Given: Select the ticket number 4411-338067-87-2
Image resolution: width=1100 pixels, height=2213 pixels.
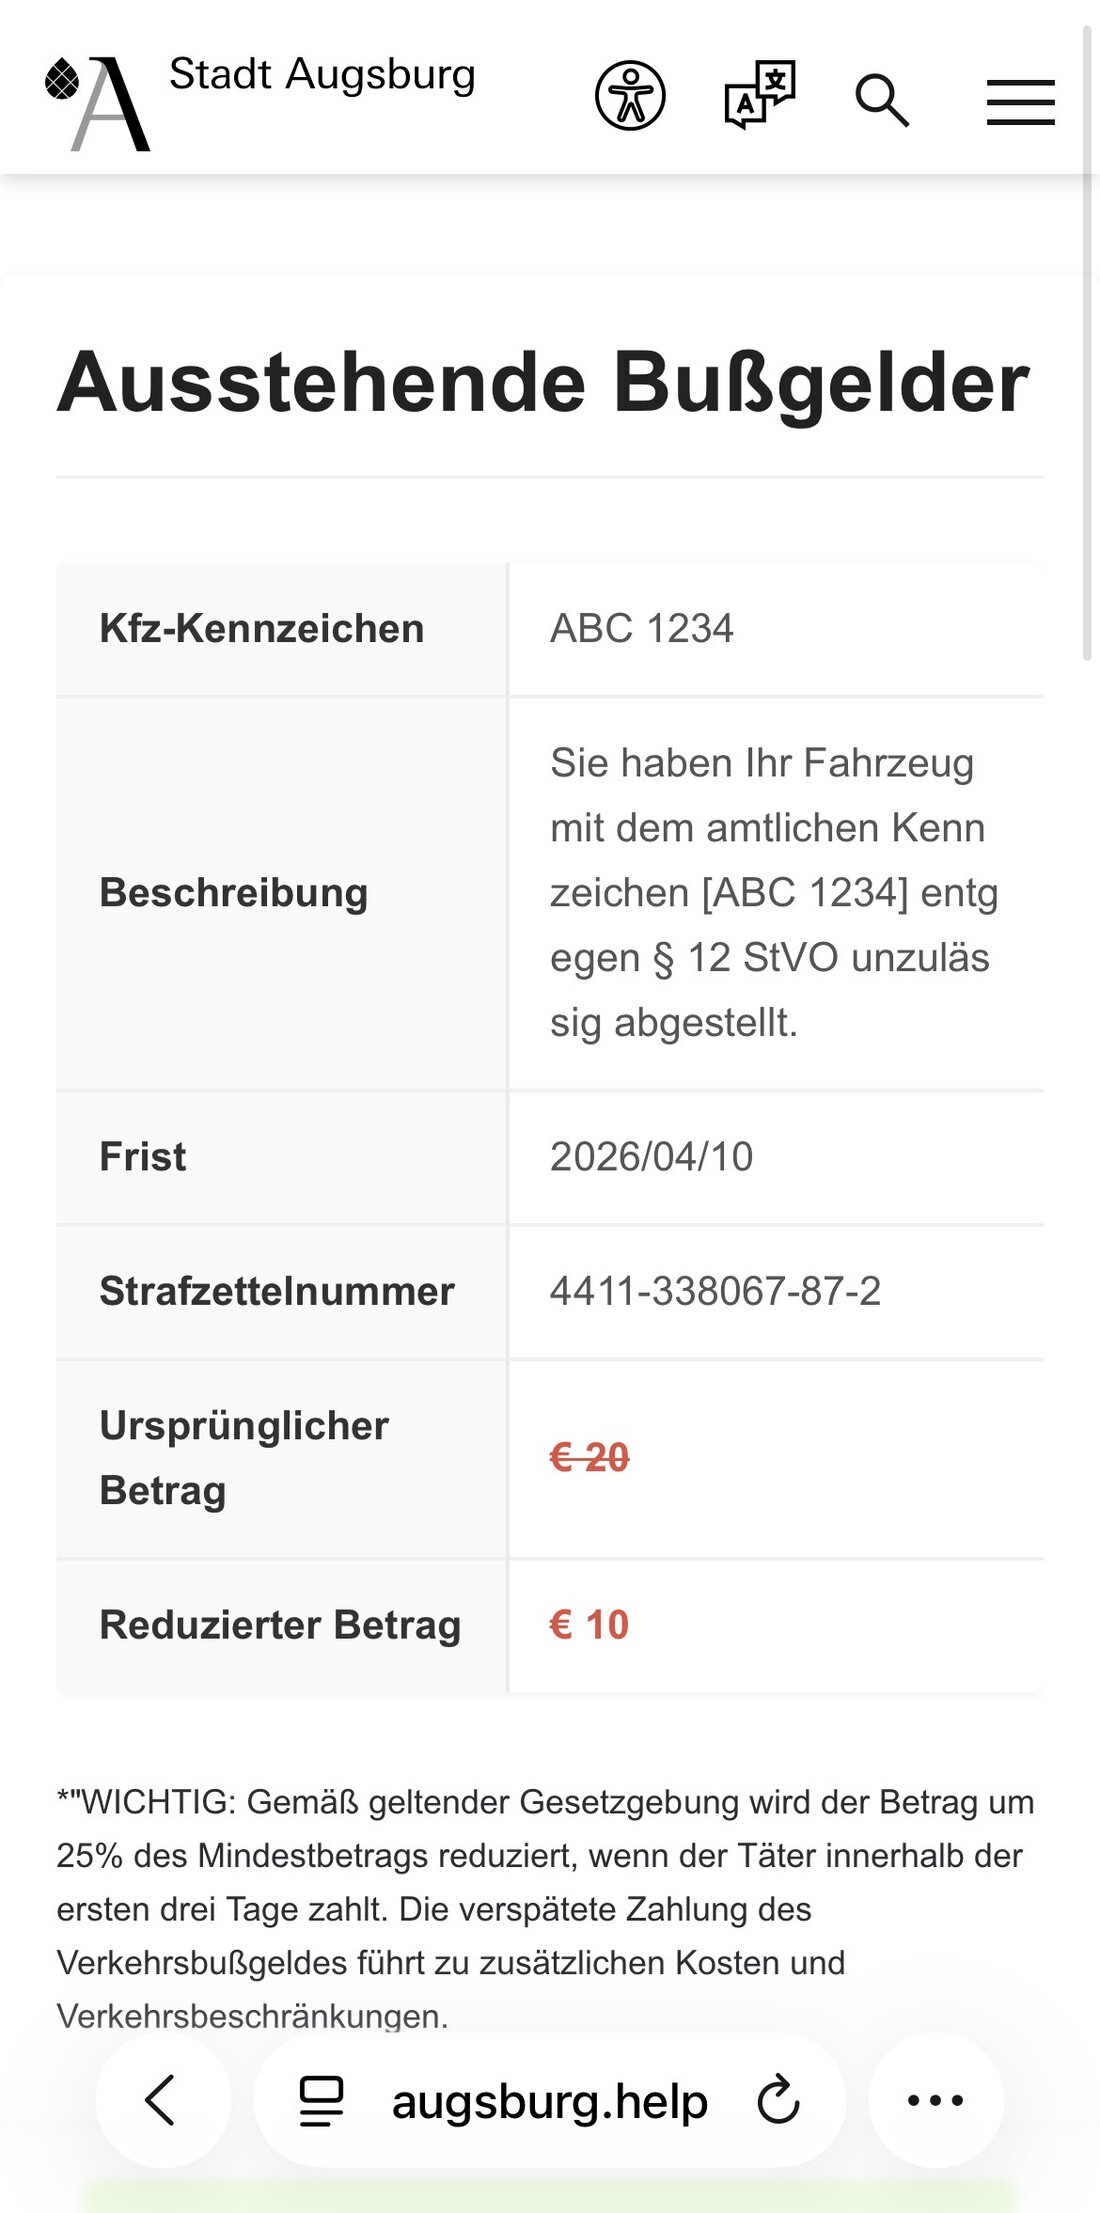Looking at the screenshot, I should pos(715,1291).
